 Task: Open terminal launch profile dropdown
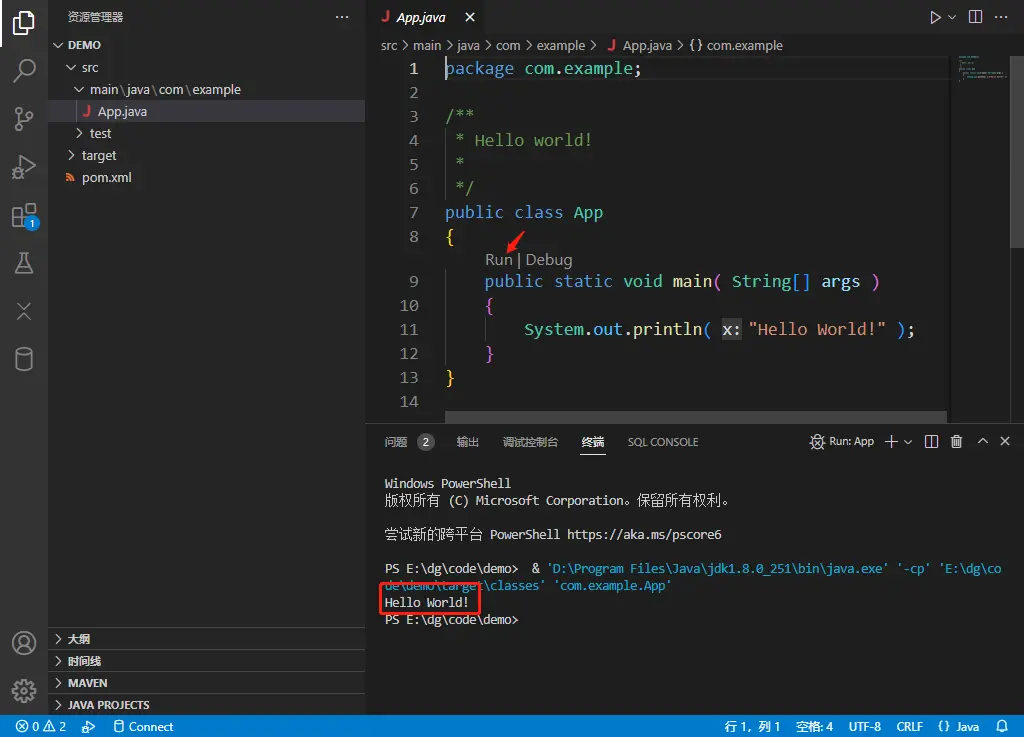pos(908,442)
